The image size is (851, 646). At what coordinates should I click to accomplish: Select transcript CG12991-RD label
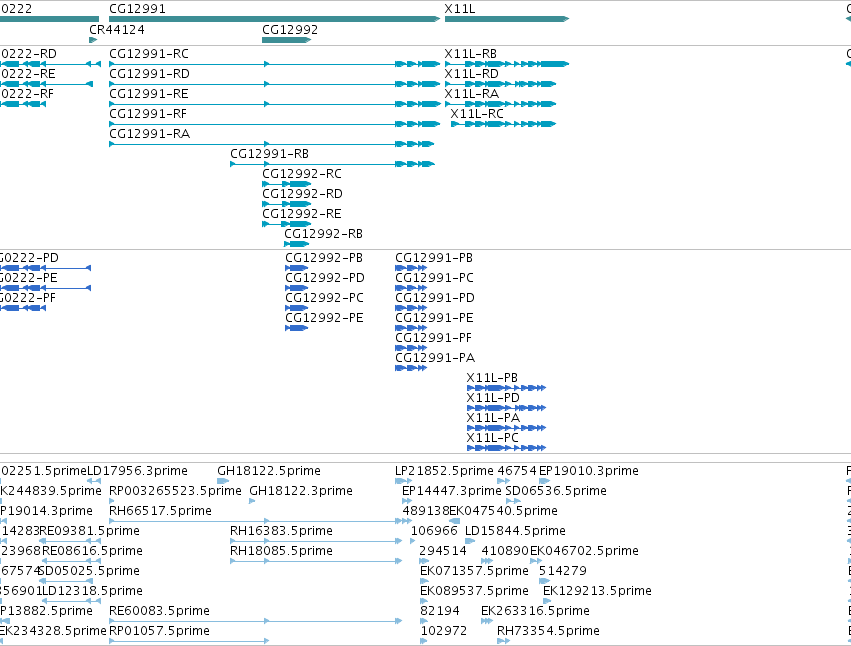coord(149,74)
